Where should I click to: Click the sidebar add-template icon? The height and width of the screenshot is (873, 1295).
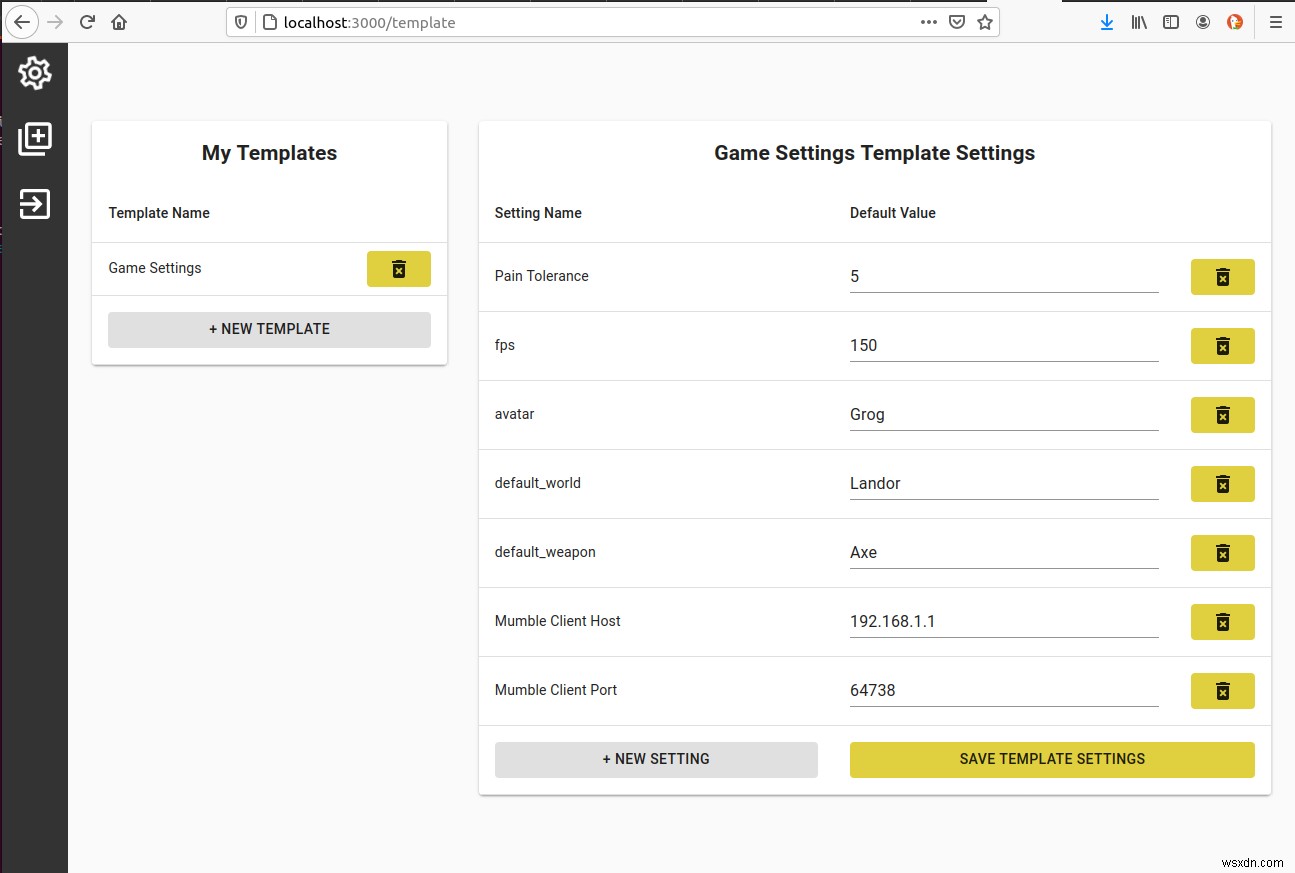pyautogui.click(x=34, y=139)
